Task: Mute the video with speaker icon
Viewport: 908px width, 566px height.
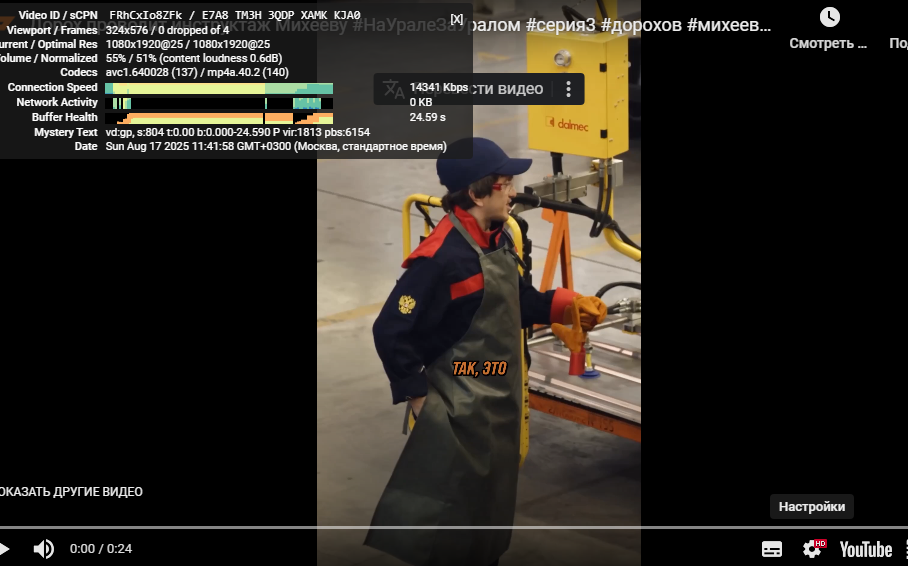Action: click(43, 549)
